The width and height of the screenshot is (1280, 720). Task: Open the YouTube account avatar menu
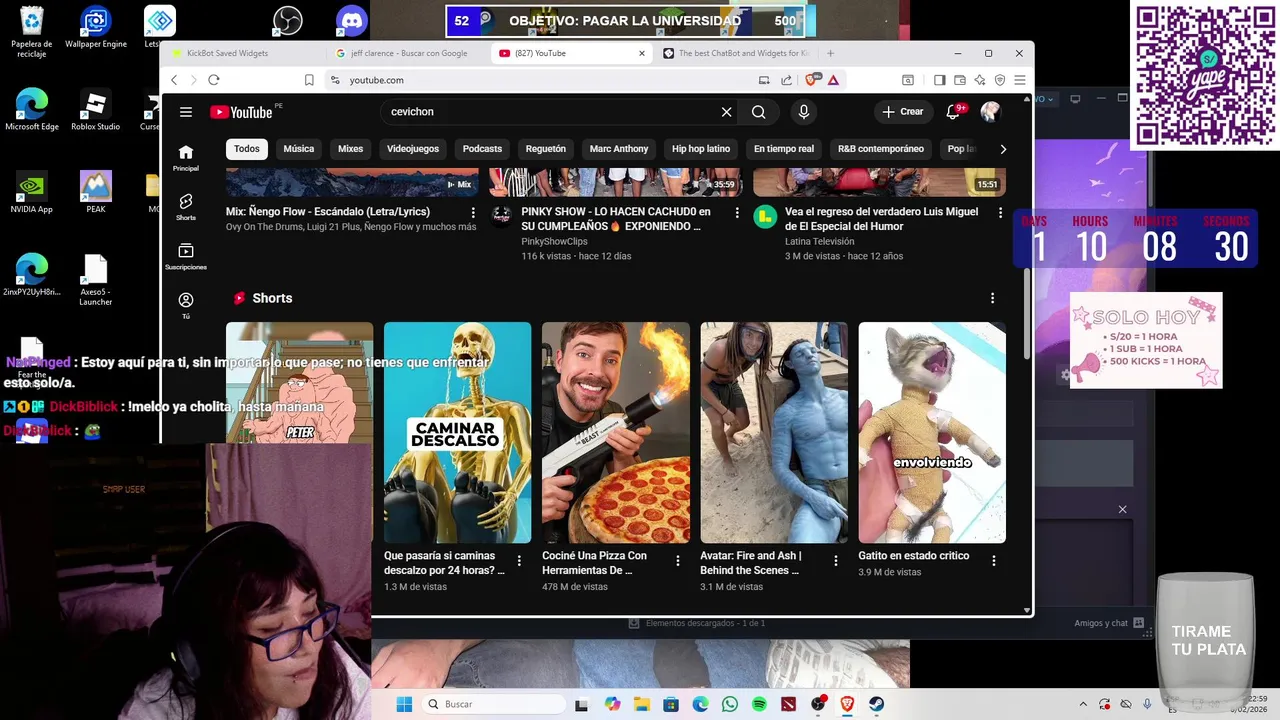point(990,112)
